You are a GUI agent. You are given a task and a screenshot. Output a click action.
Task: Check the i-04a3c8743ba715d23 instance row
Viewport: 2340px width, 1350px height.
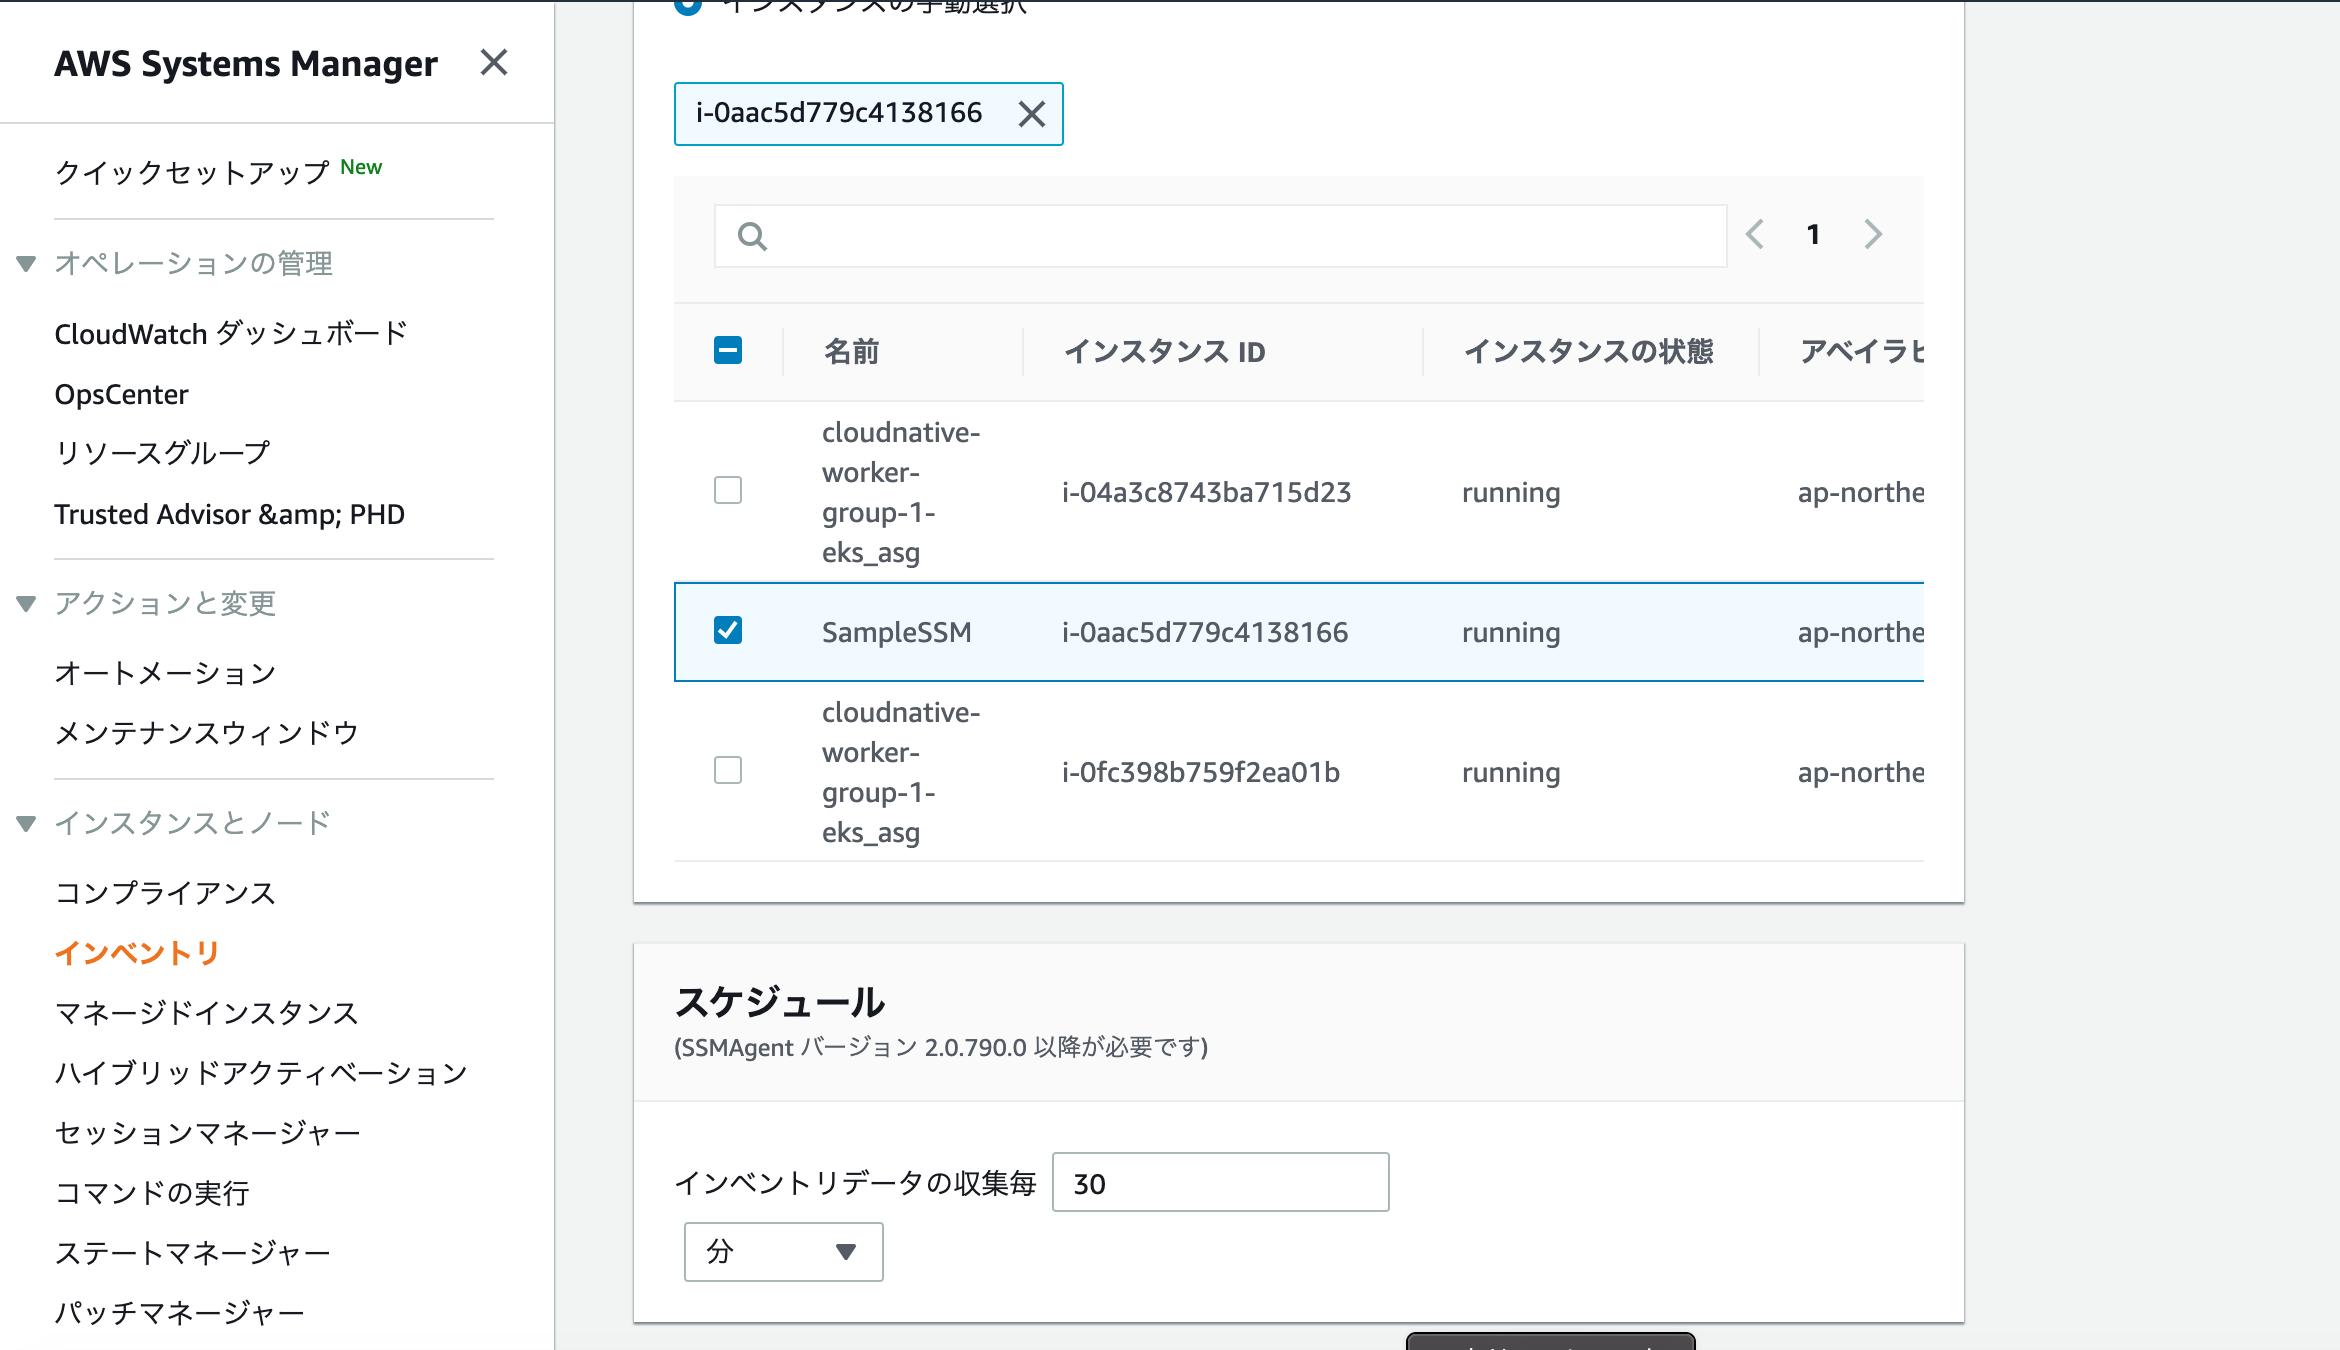(x=728, y=490)
